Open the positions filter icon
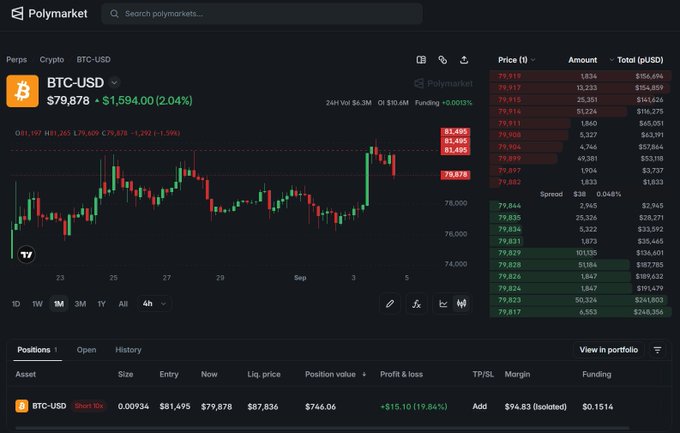This screenshot has width=680, height=433. [x=657, y=350]
